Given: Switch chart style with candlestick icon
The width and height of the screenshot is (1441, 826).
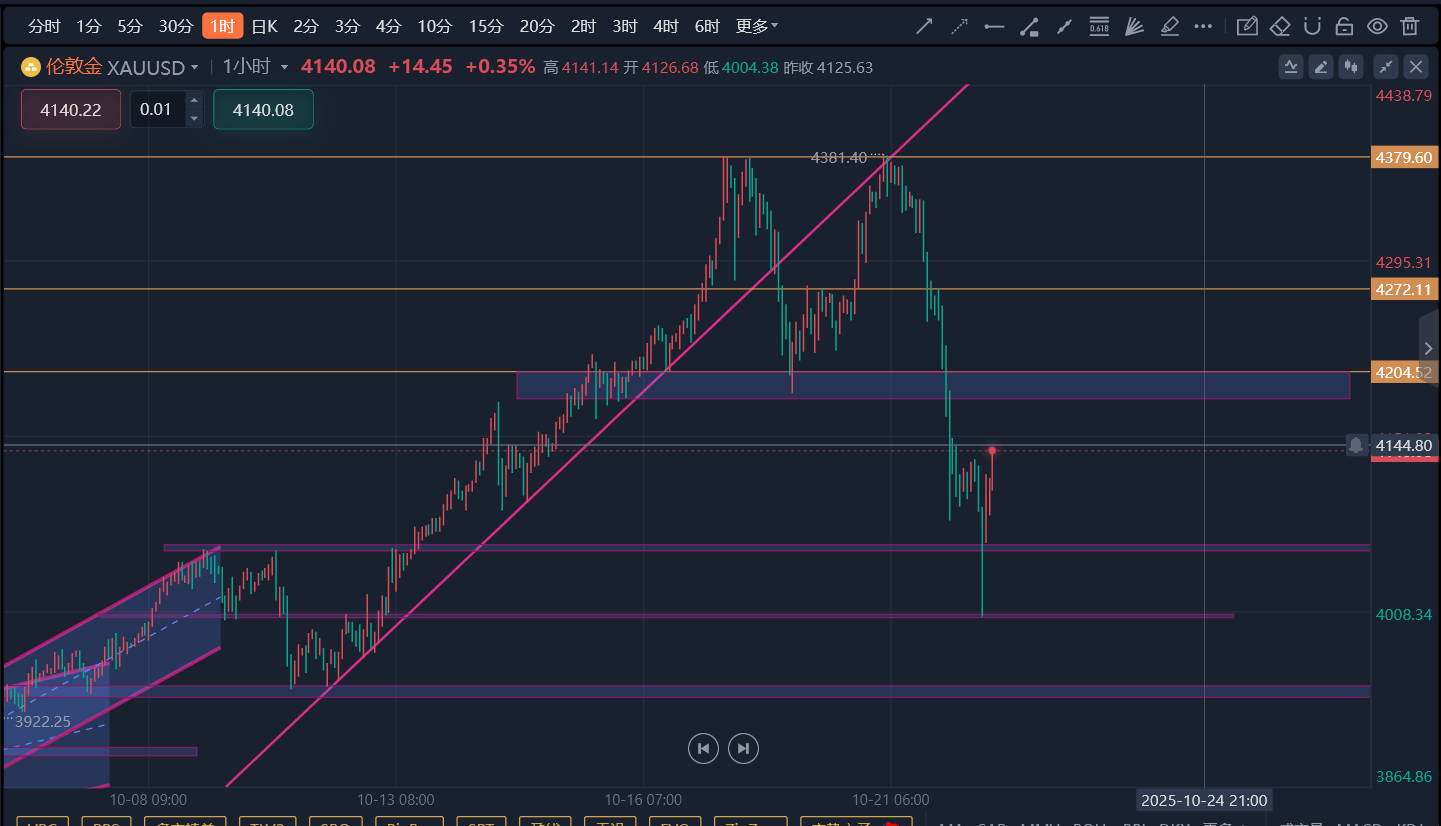Looking at the screenshot, I should point(1353,67).
